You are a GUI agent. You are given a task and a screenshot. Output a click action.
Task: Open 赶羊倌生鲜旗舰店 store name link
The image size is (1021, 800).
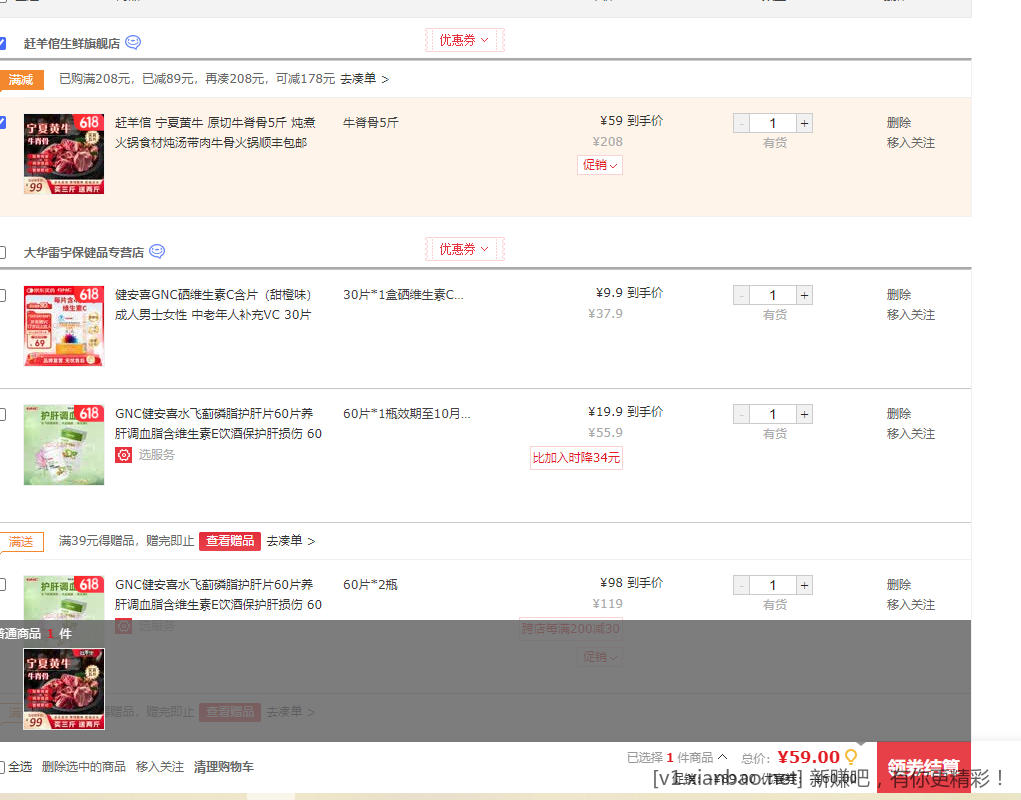click(x=72, y=44)
